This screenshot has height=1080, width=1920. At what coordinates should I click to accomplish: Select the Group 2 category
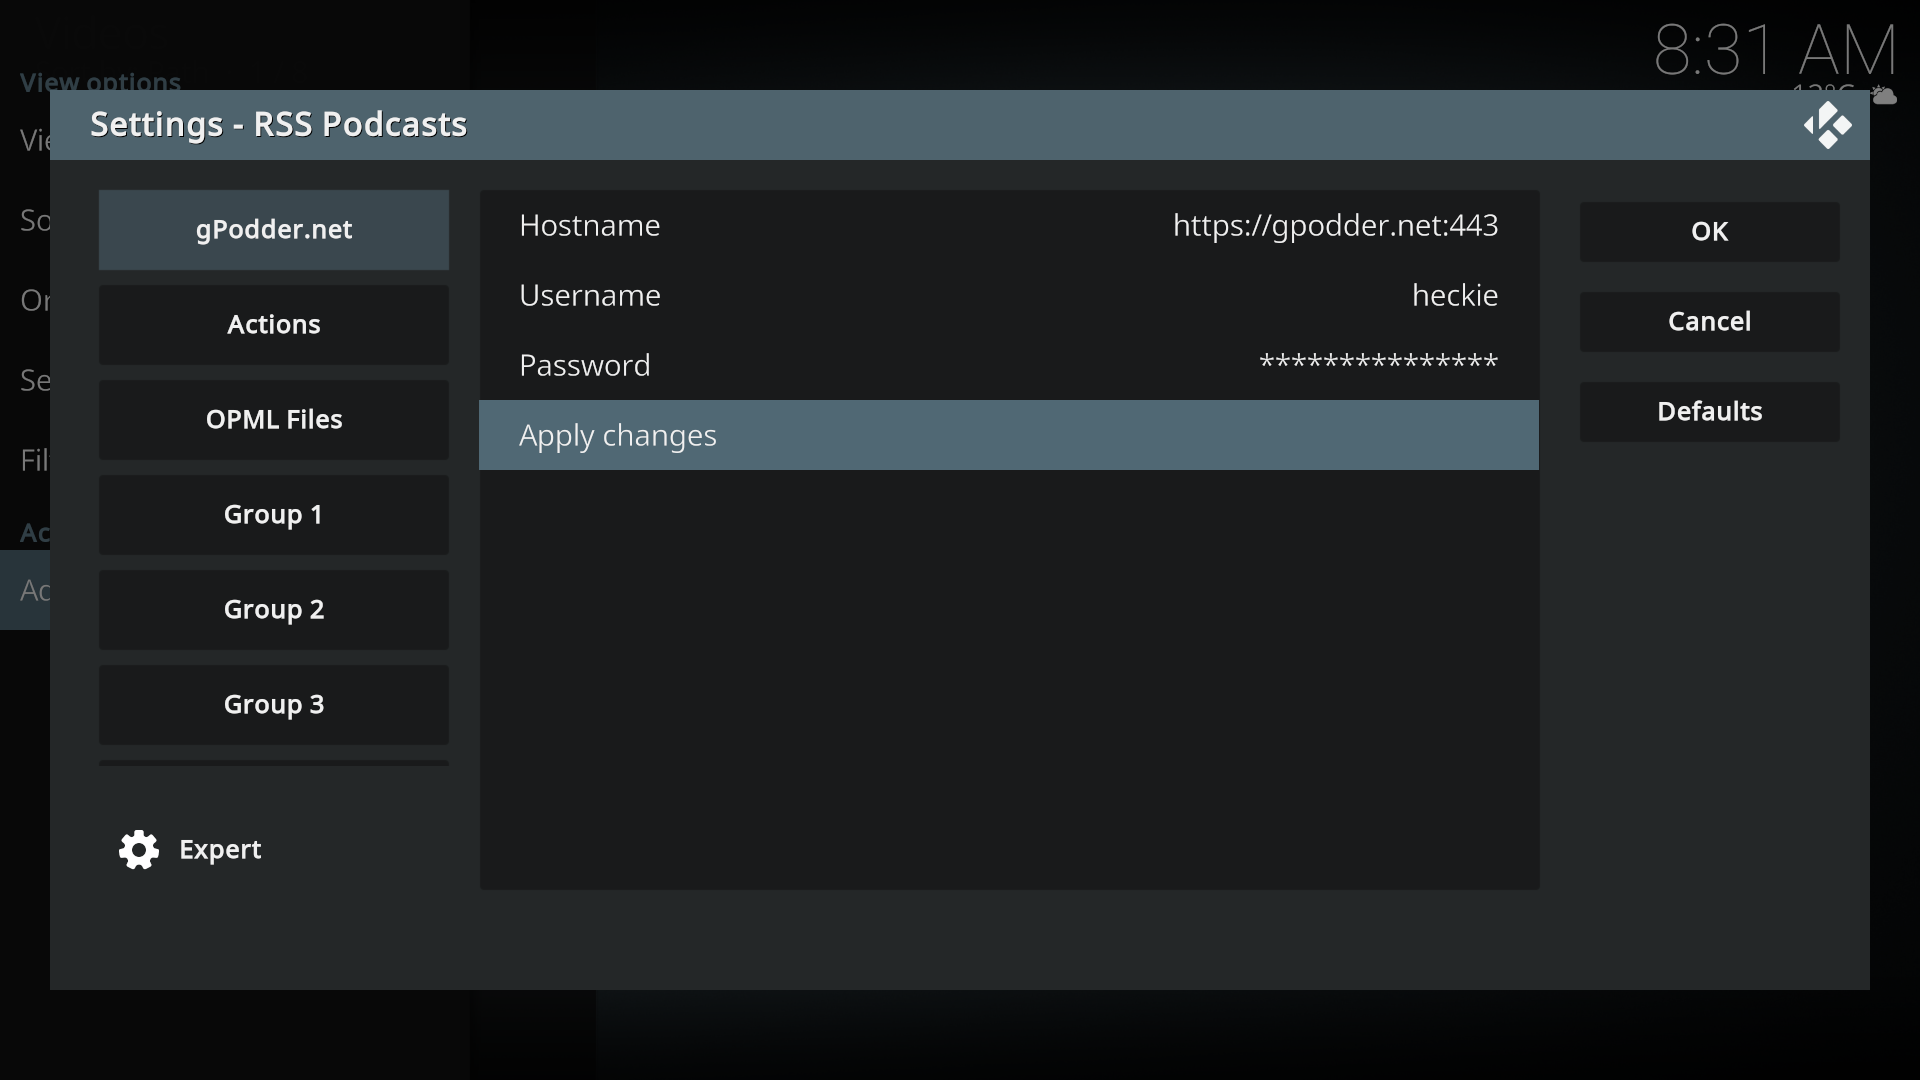tap(273, 610)
